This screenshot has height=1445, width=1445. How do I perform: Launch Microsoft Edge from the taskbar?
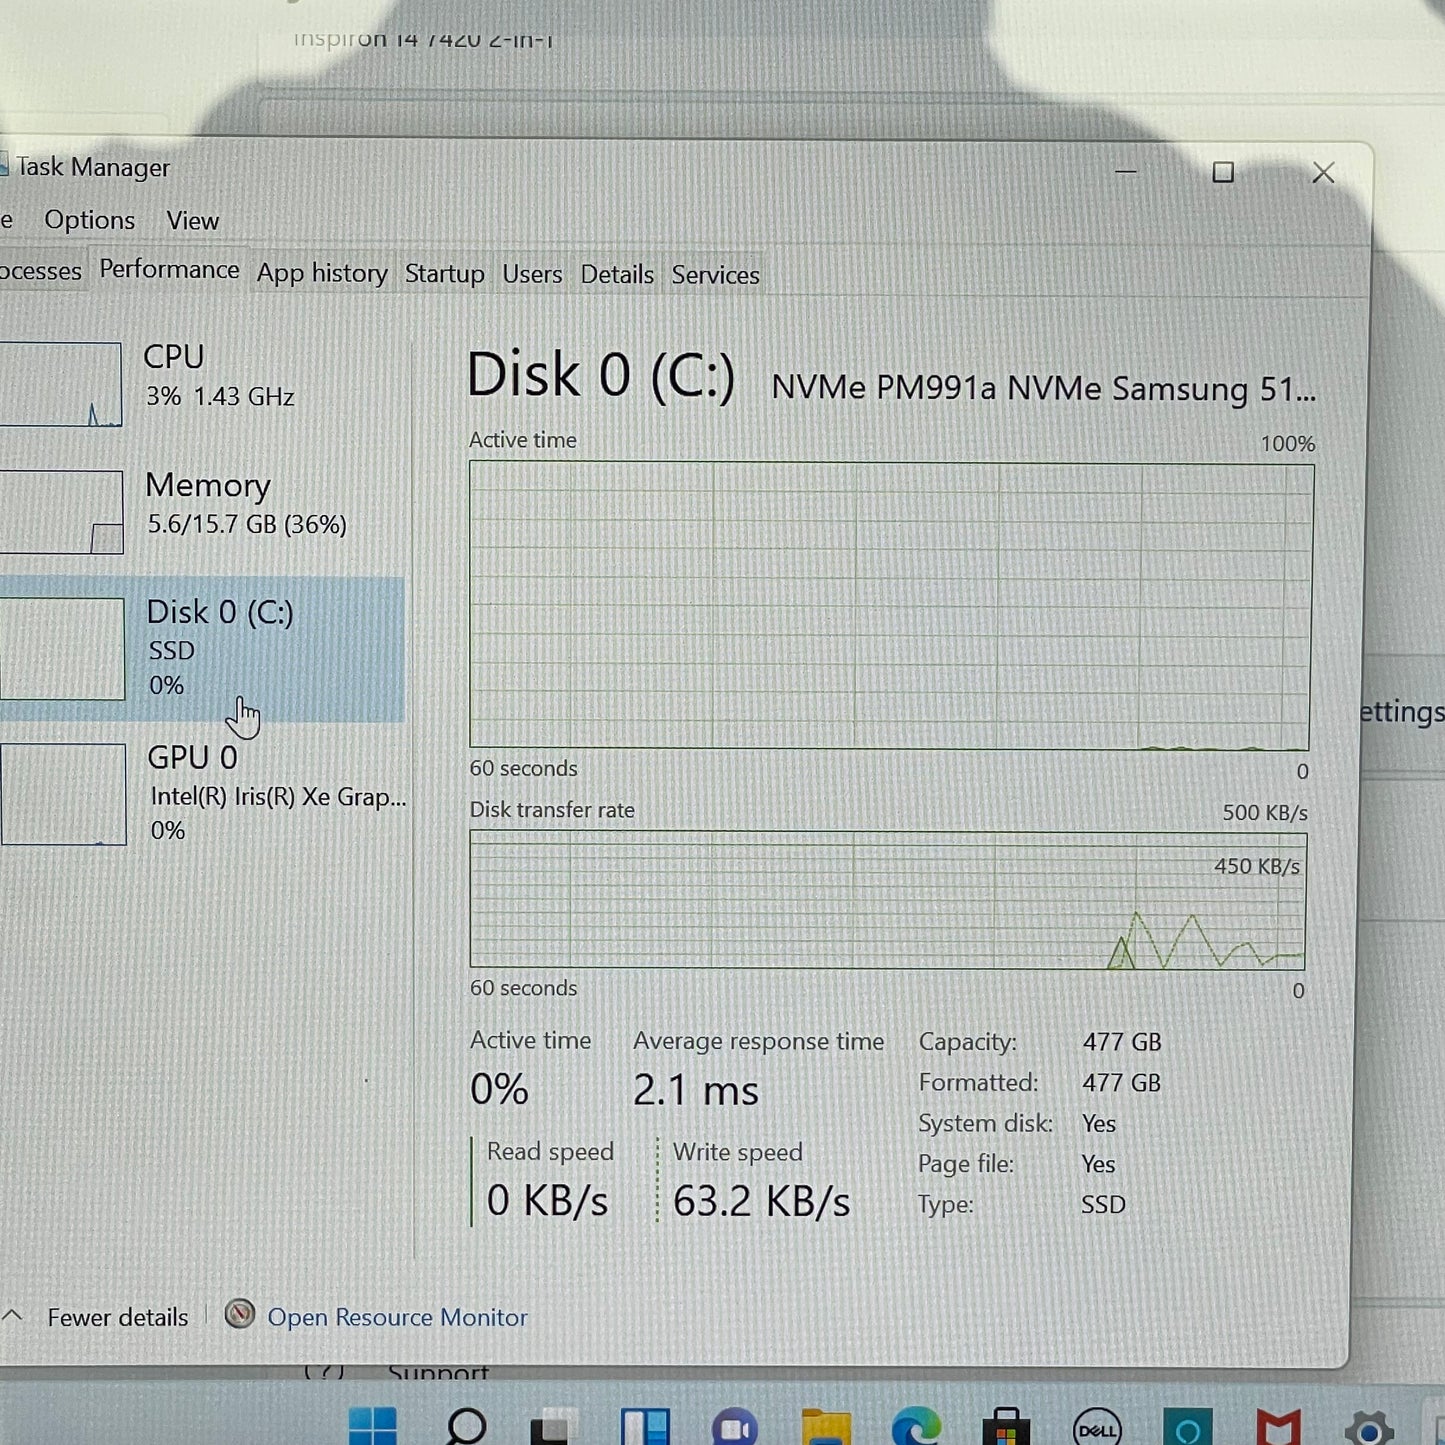click(x=916, y=1427)
